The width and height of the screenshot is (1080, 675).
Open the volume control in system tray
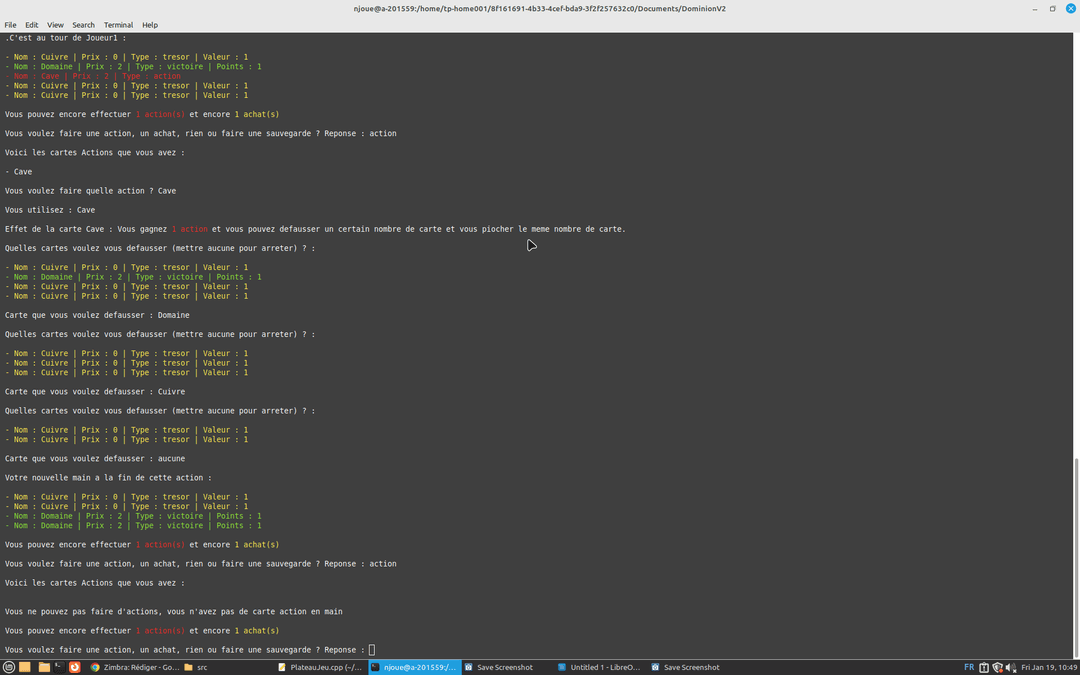(1011, 667)
